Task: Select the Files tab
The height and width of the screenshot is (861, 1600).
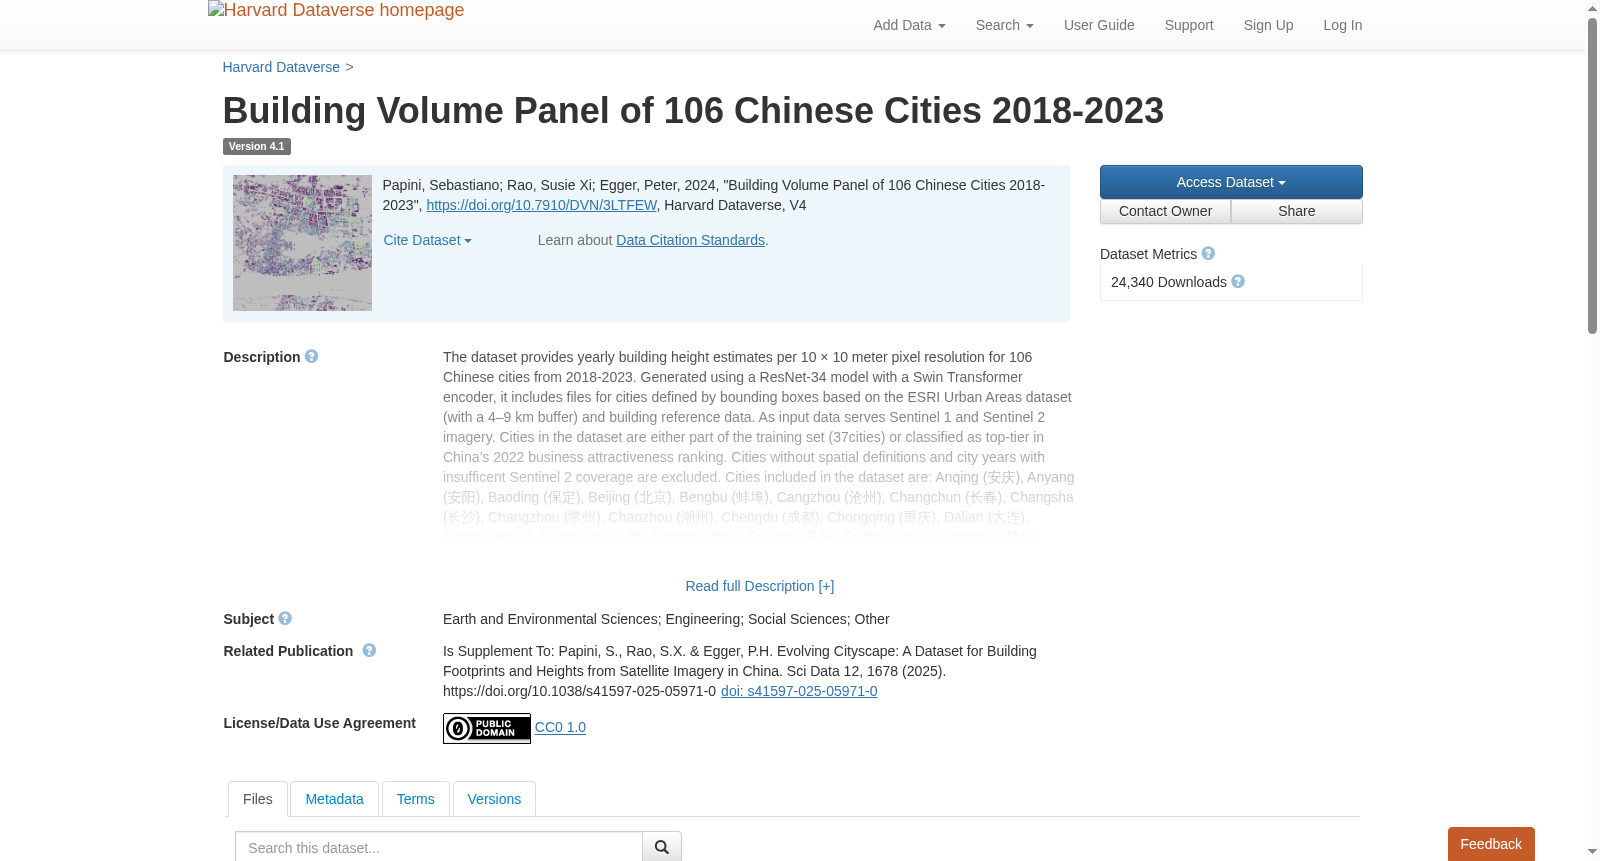Action: point(258,799)
